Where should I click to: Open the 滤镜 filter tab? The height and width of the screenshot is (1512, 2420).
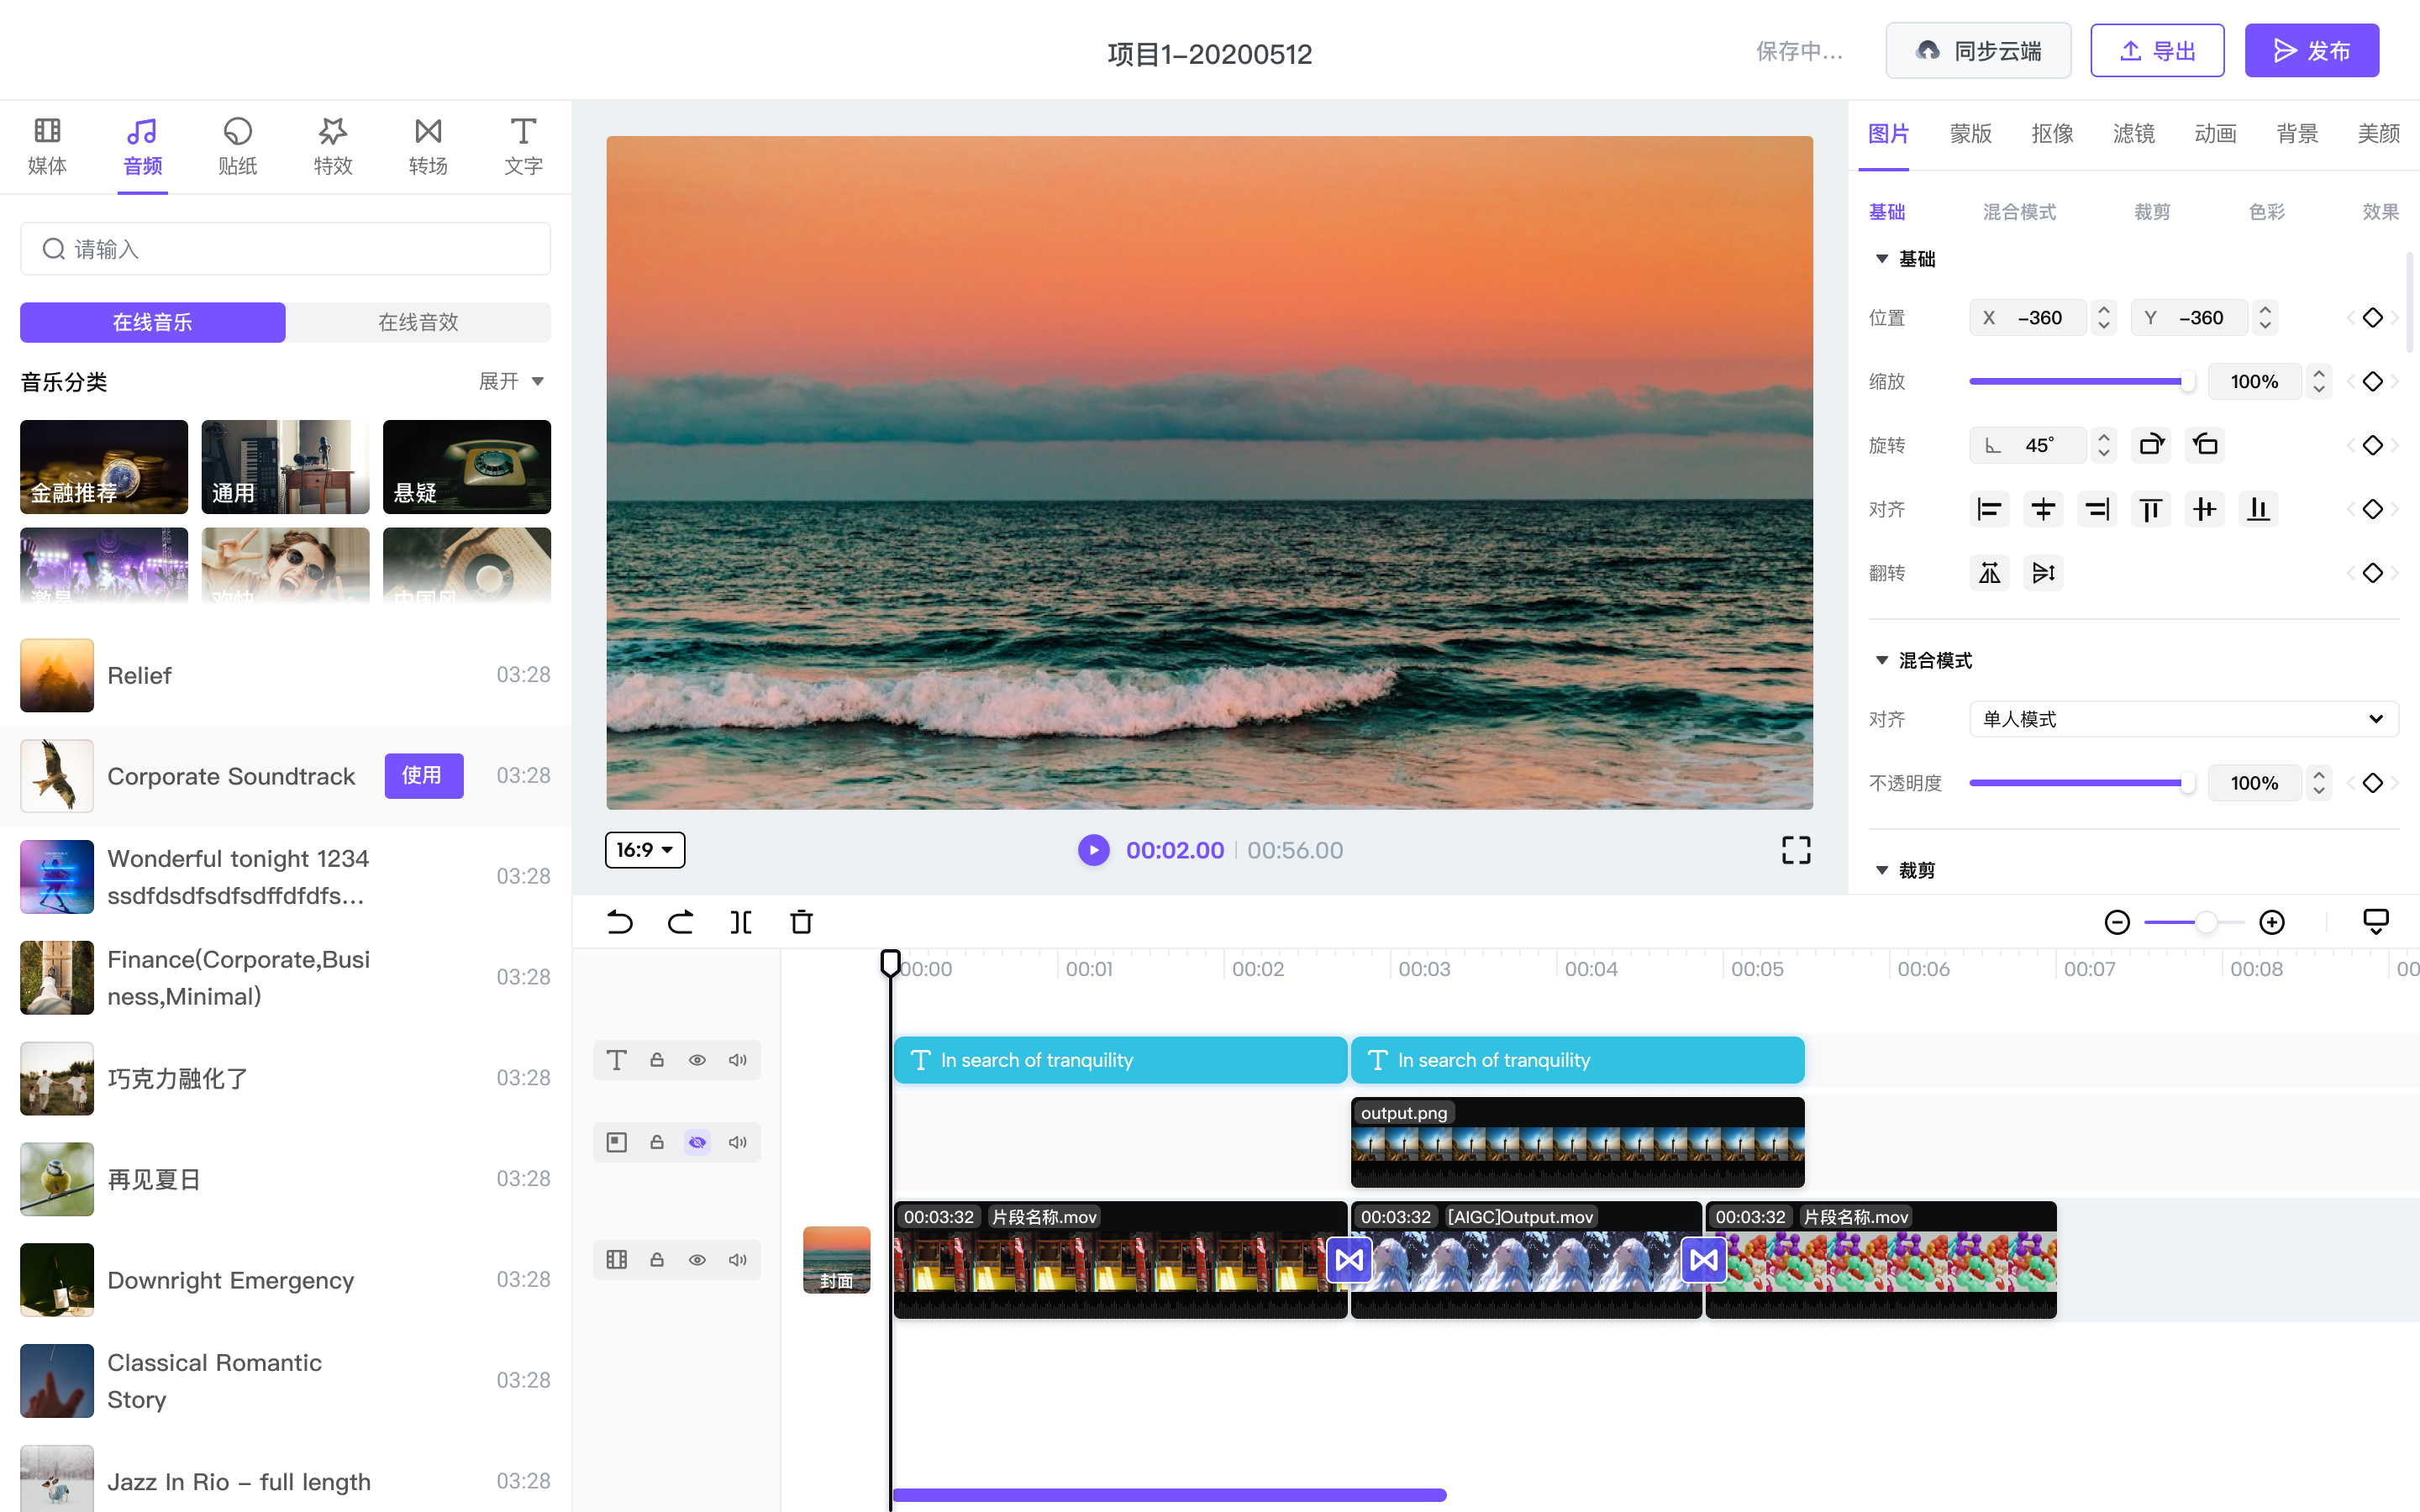pos(2133,134)
